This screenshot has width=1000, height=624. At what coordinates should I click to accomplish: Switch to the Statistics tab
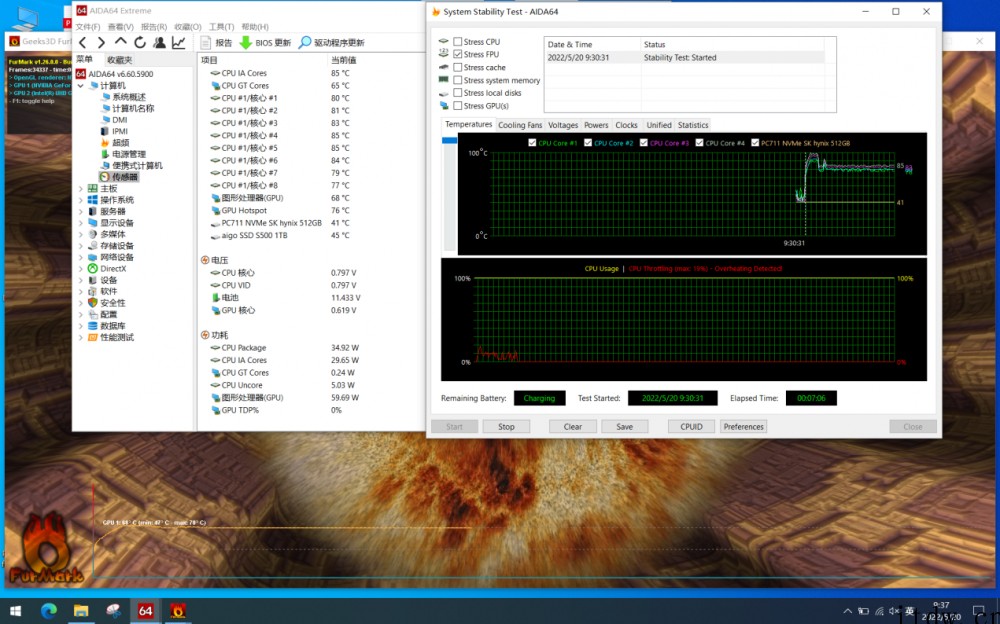[693, 125]
